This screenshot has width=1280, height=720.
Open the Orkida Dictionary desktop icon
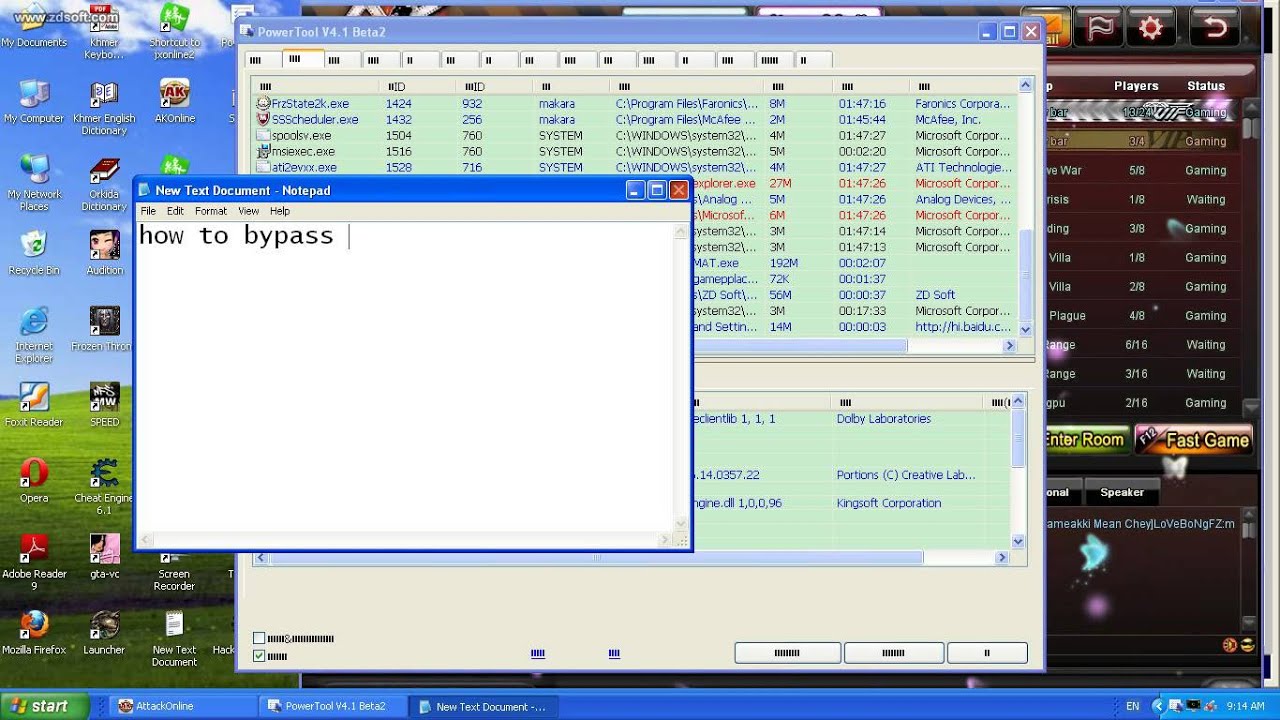(104, 184)
